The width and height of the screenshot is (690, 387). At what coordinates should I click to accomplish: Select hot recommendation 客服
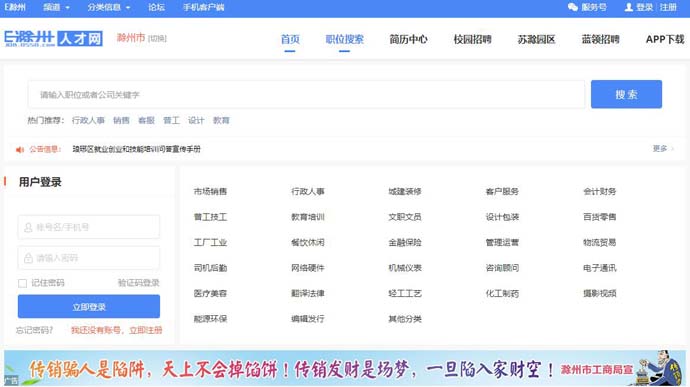point(147,120)
